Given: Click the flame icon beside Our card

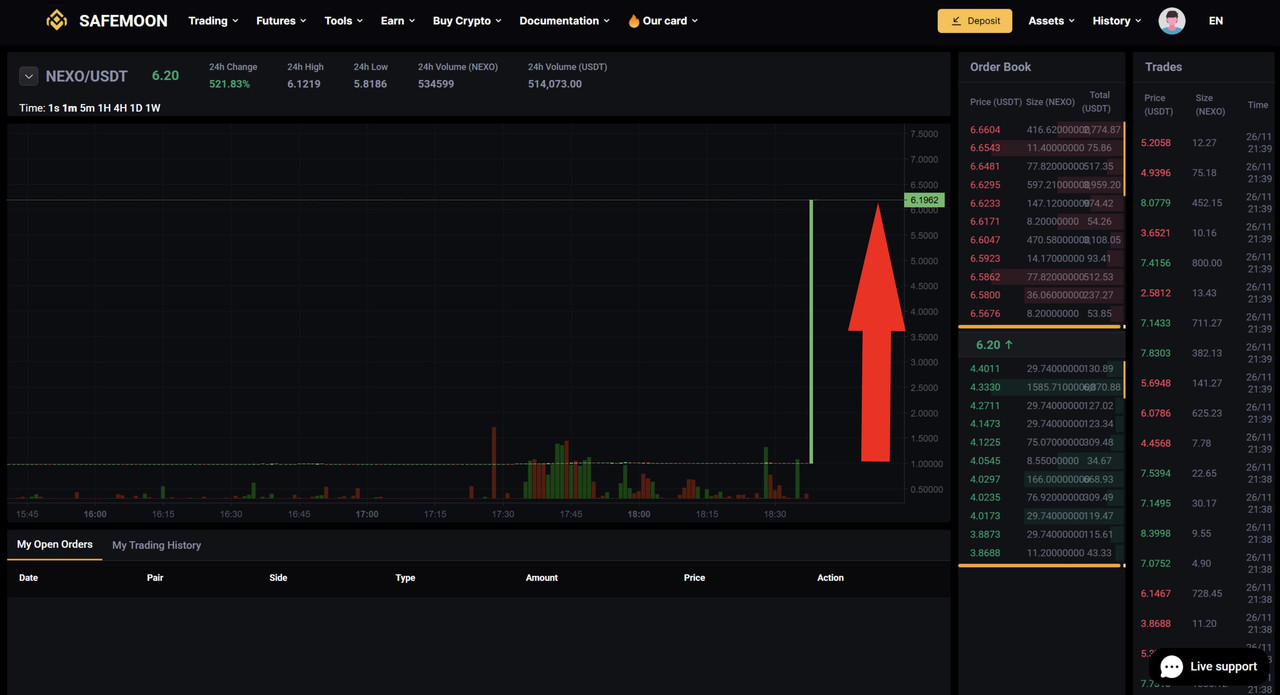Looking at the screenshot, I should (633, 21).
